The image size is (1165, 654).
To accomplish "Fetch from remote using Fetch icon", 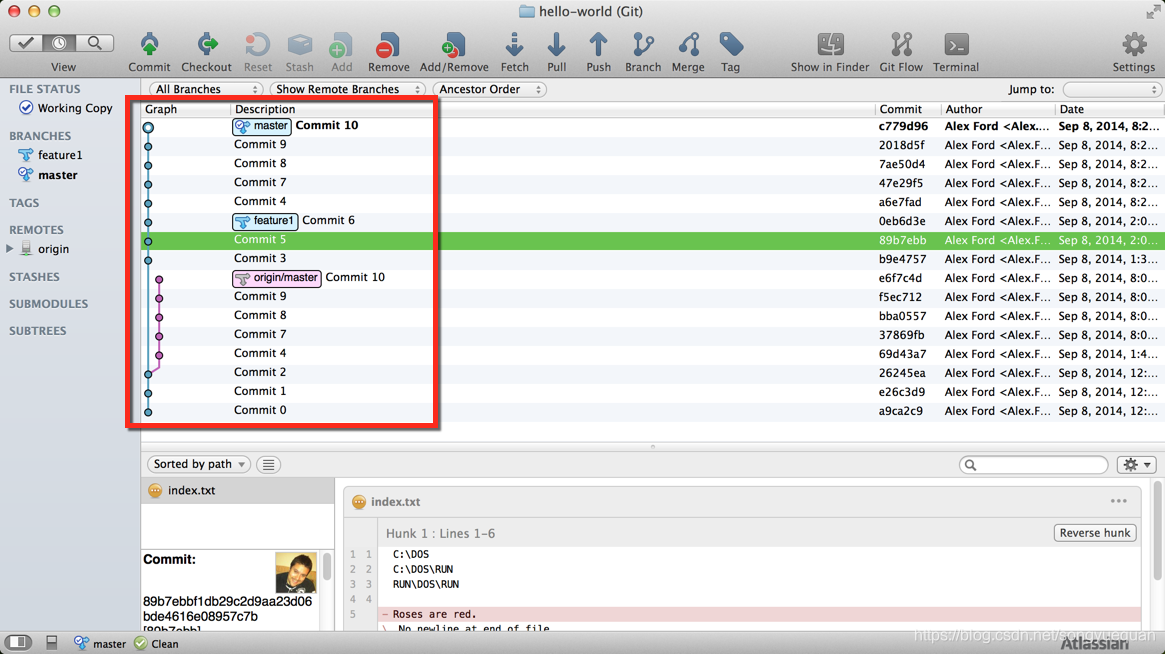I will pos(514,45).
